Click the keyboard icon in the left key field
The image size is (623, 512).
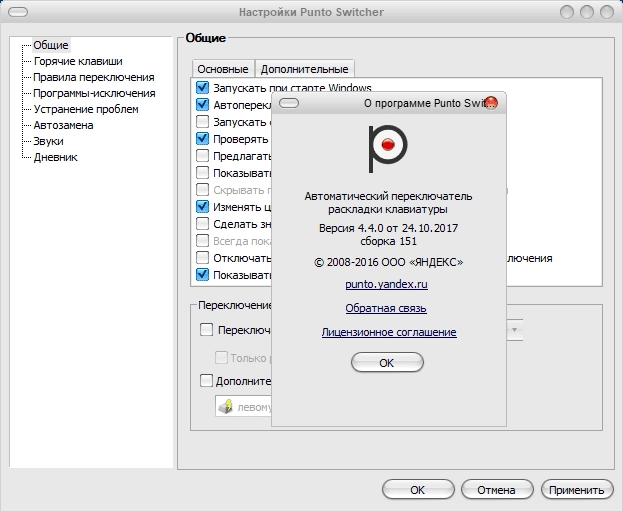pyautogui.click(x=226, y=407)
